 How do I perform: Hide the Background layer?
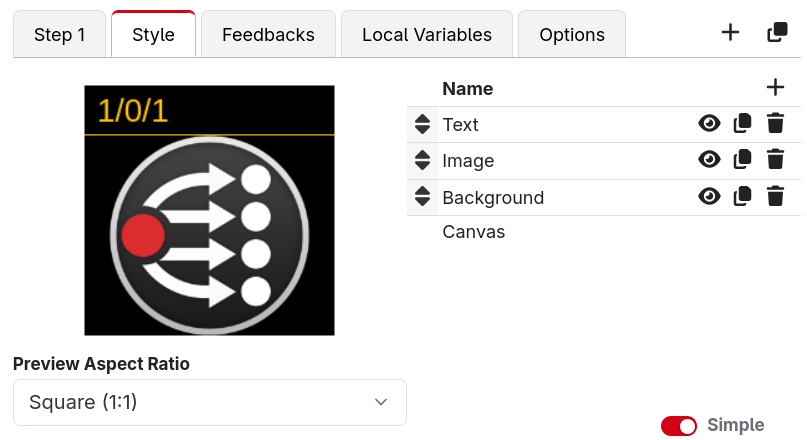point(709,197)
